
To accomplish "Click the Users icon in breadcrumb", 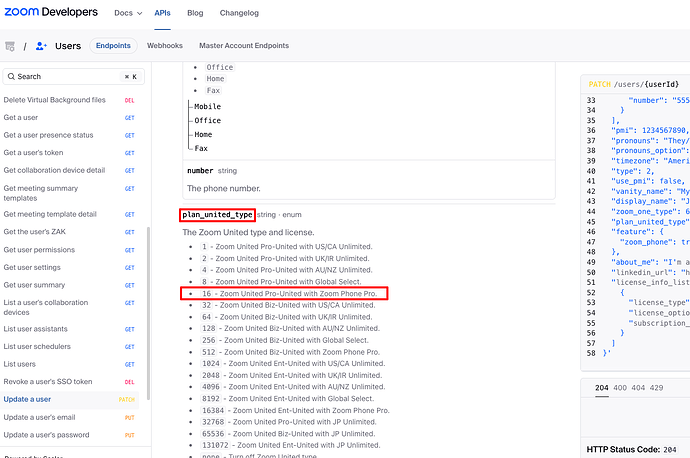I will pyautogui.click(x=41, y=46).
